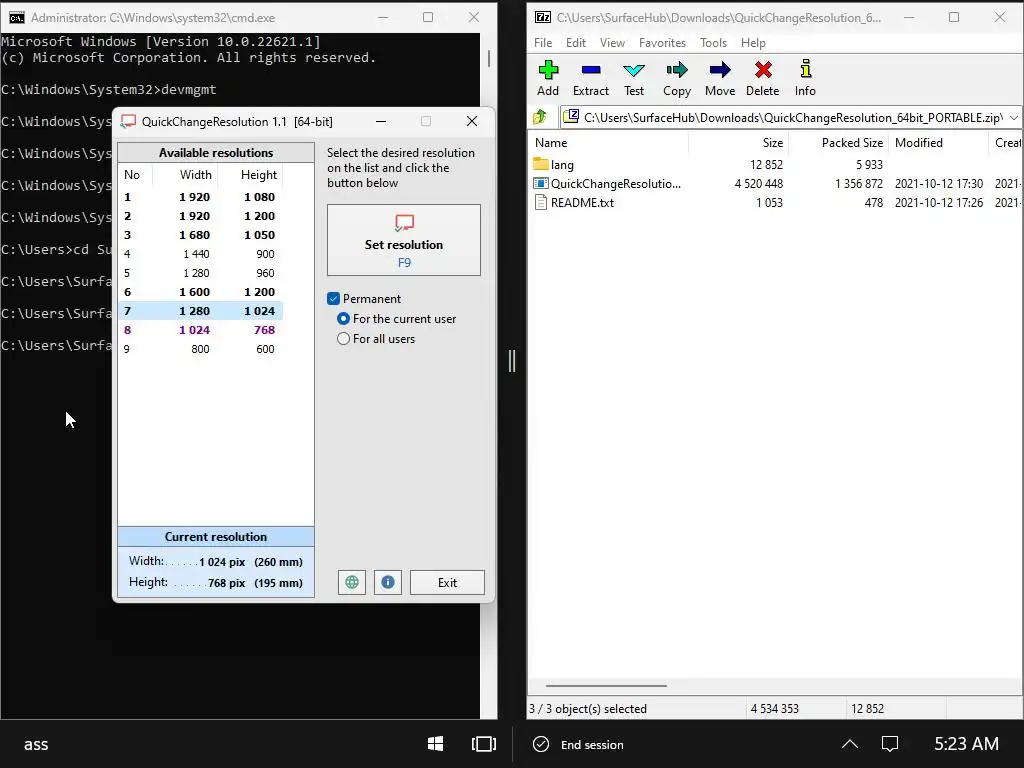Select For the current user option
Viewport: 1024px width, 768px height.
click(344, 319)
